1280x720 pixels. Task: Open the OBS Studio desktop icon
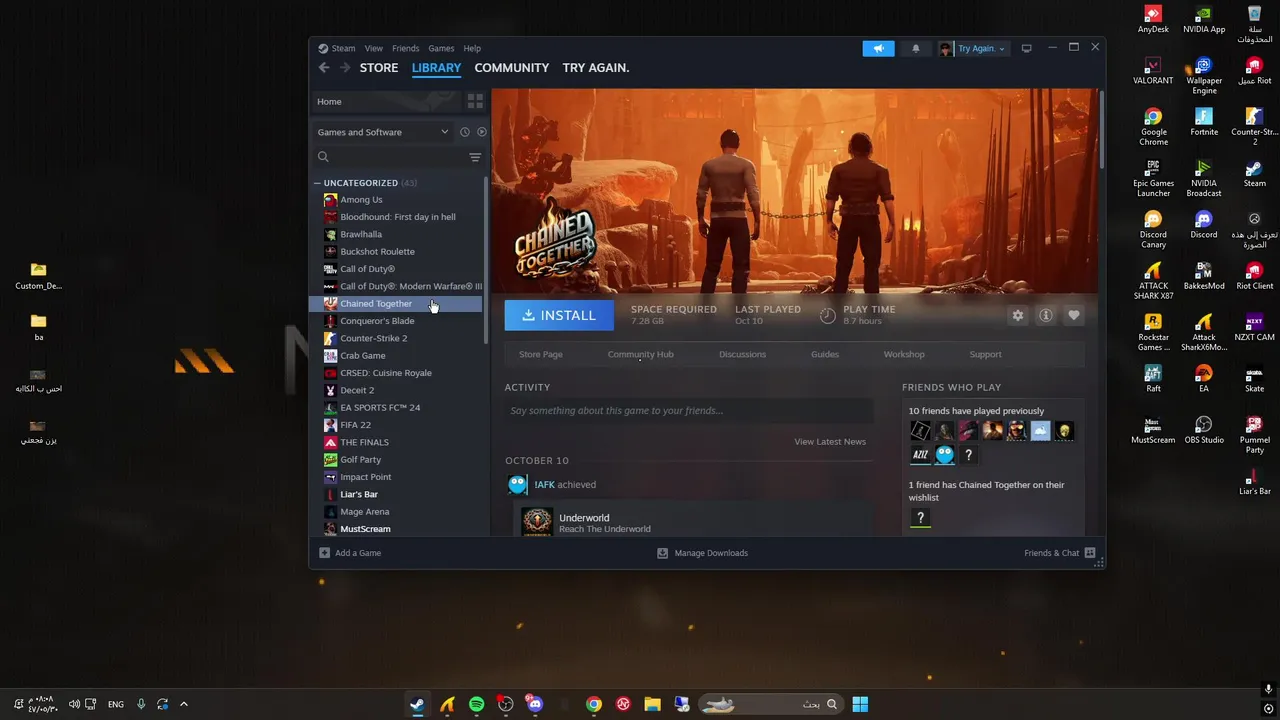pyautogui.click(x=1204, y=429)
